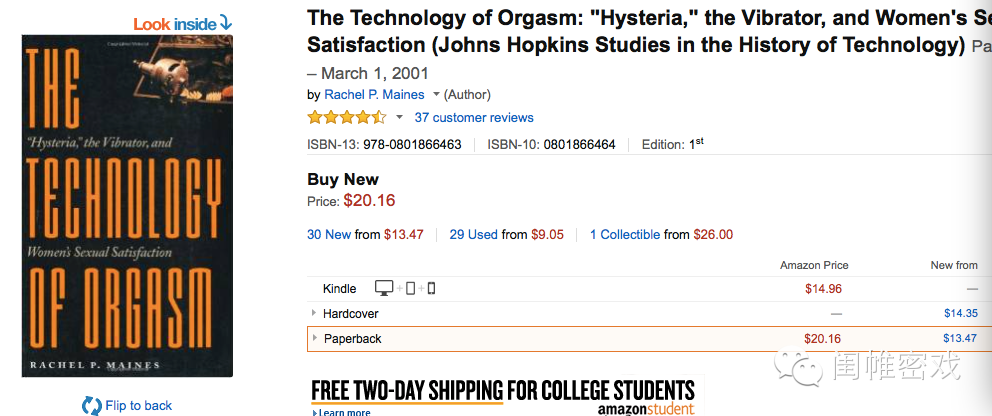The width and height of the screenshot is (992, 416).
Task: Open the 37 customer reviews link
Action: [474, 118]
